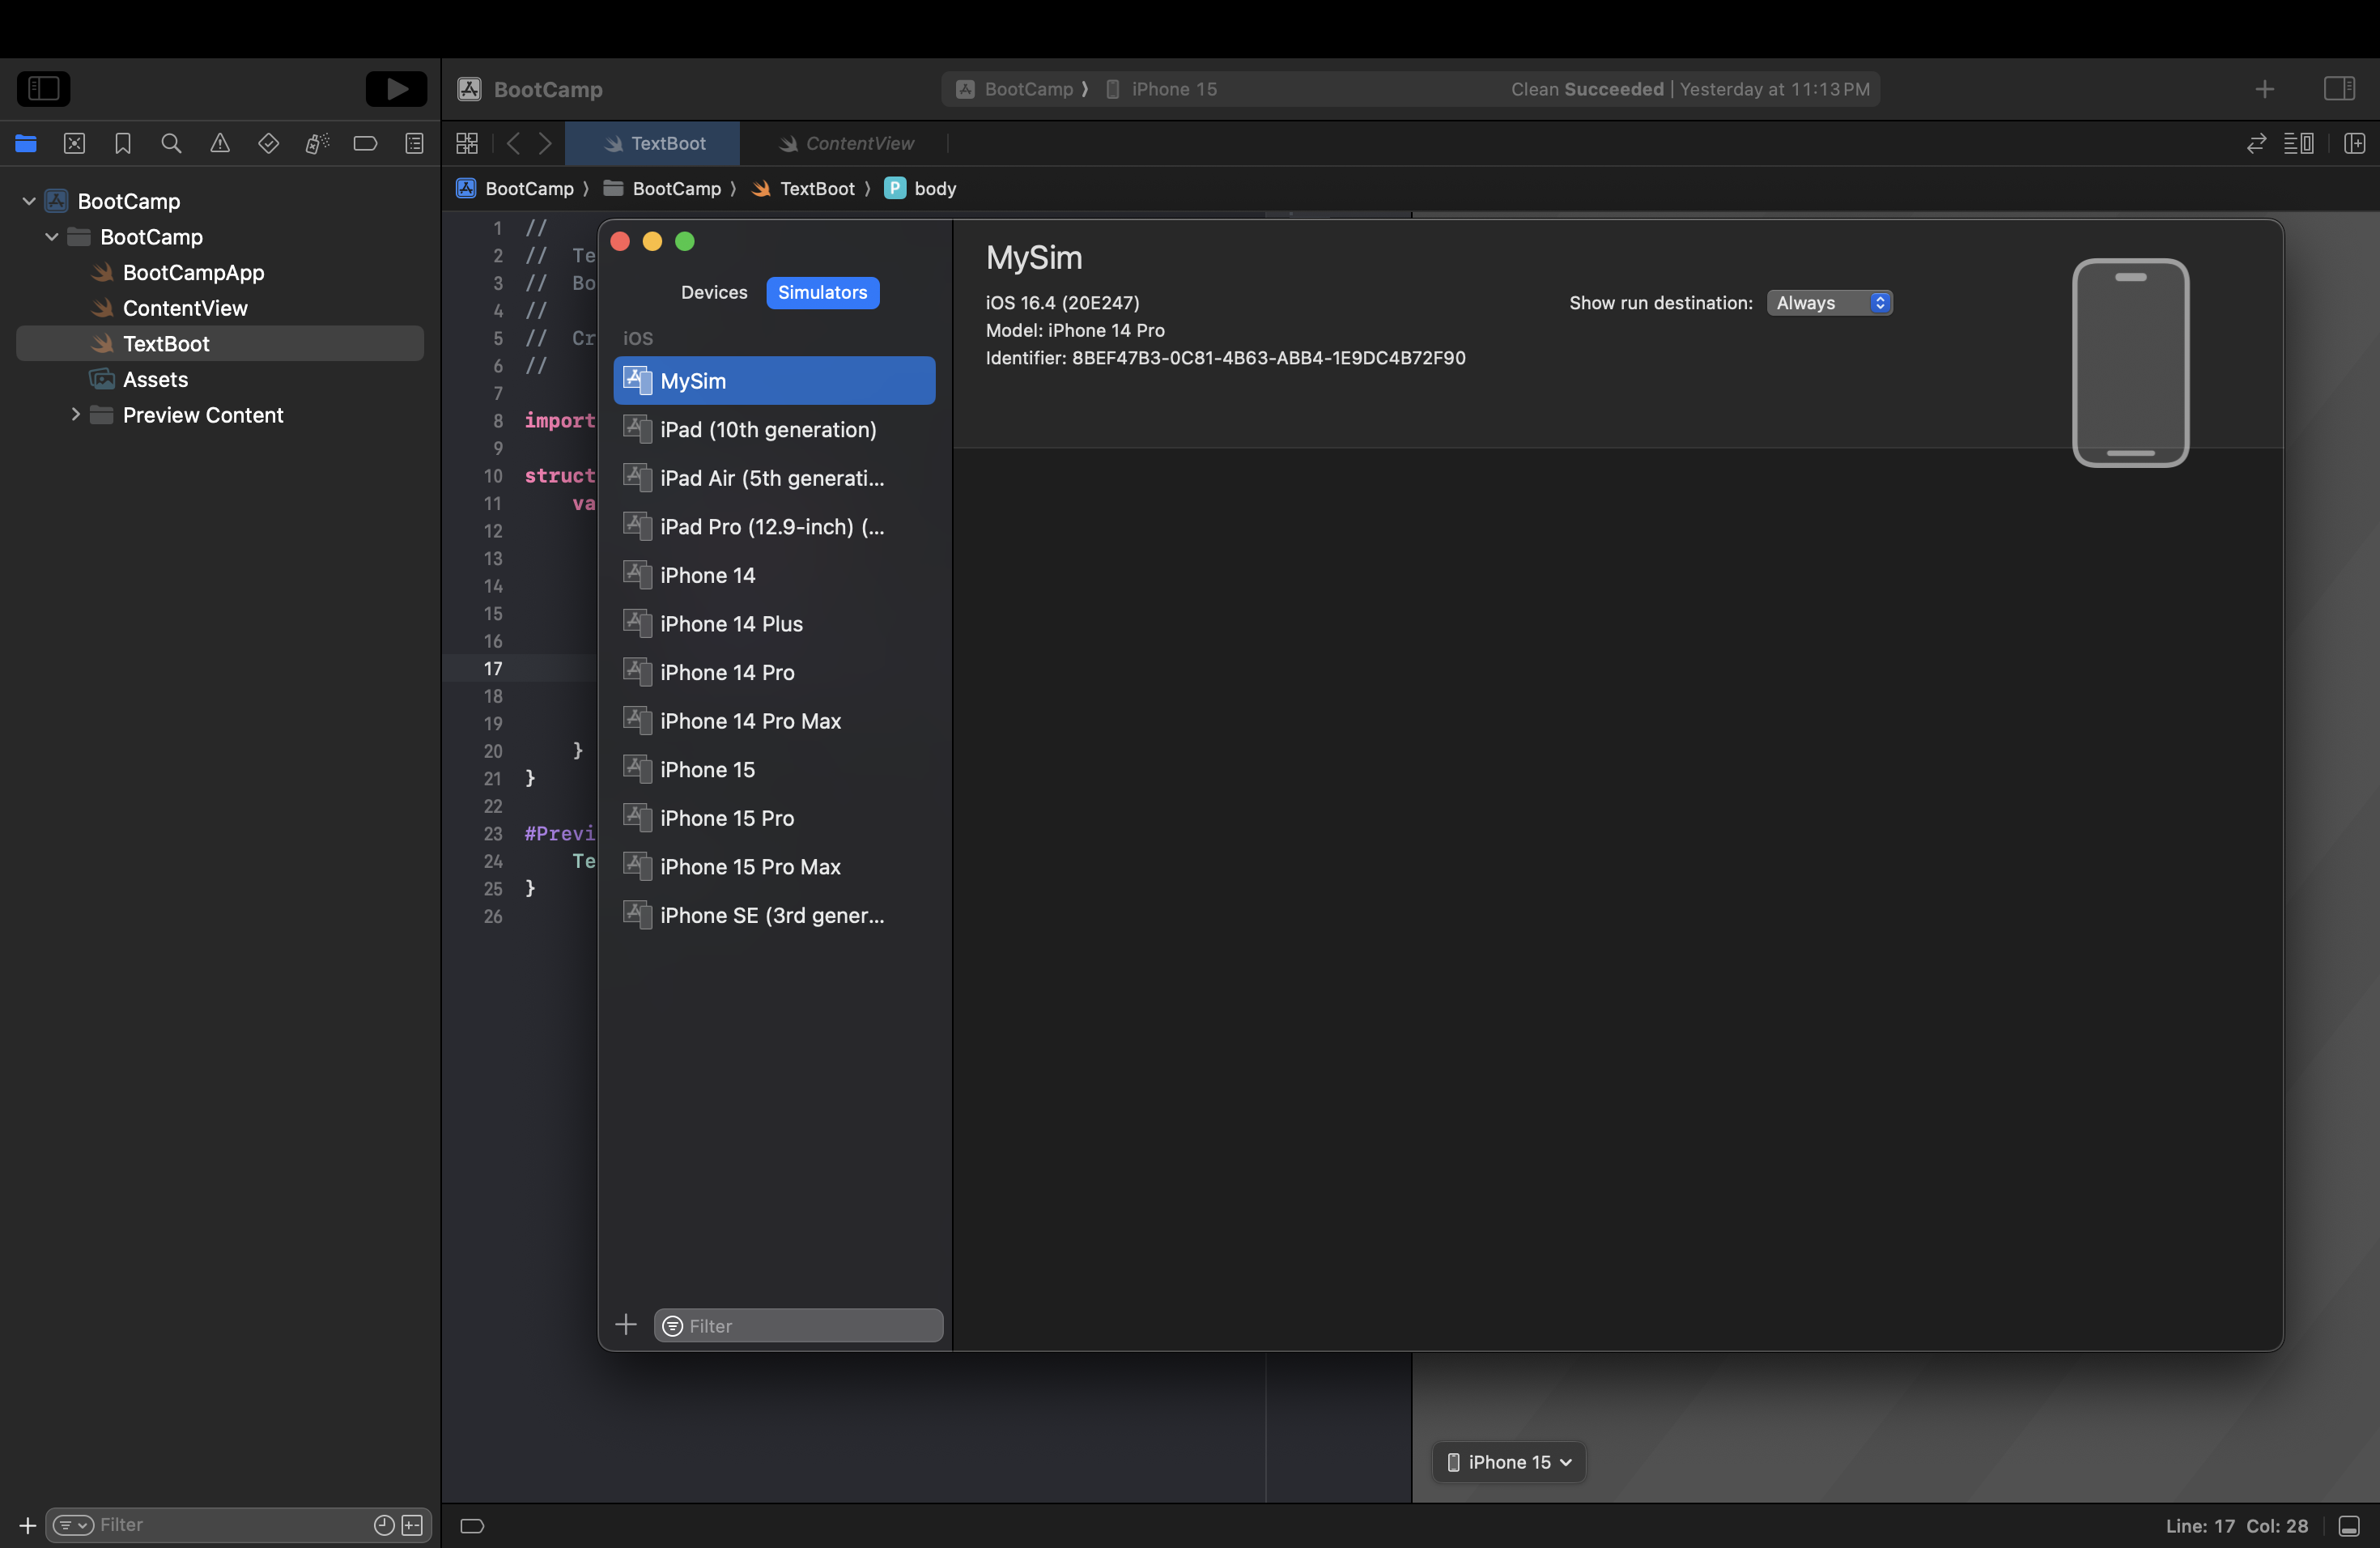Expand the Preview Content folder
Screen dimensions: 2380x1548
pos(75,415)
